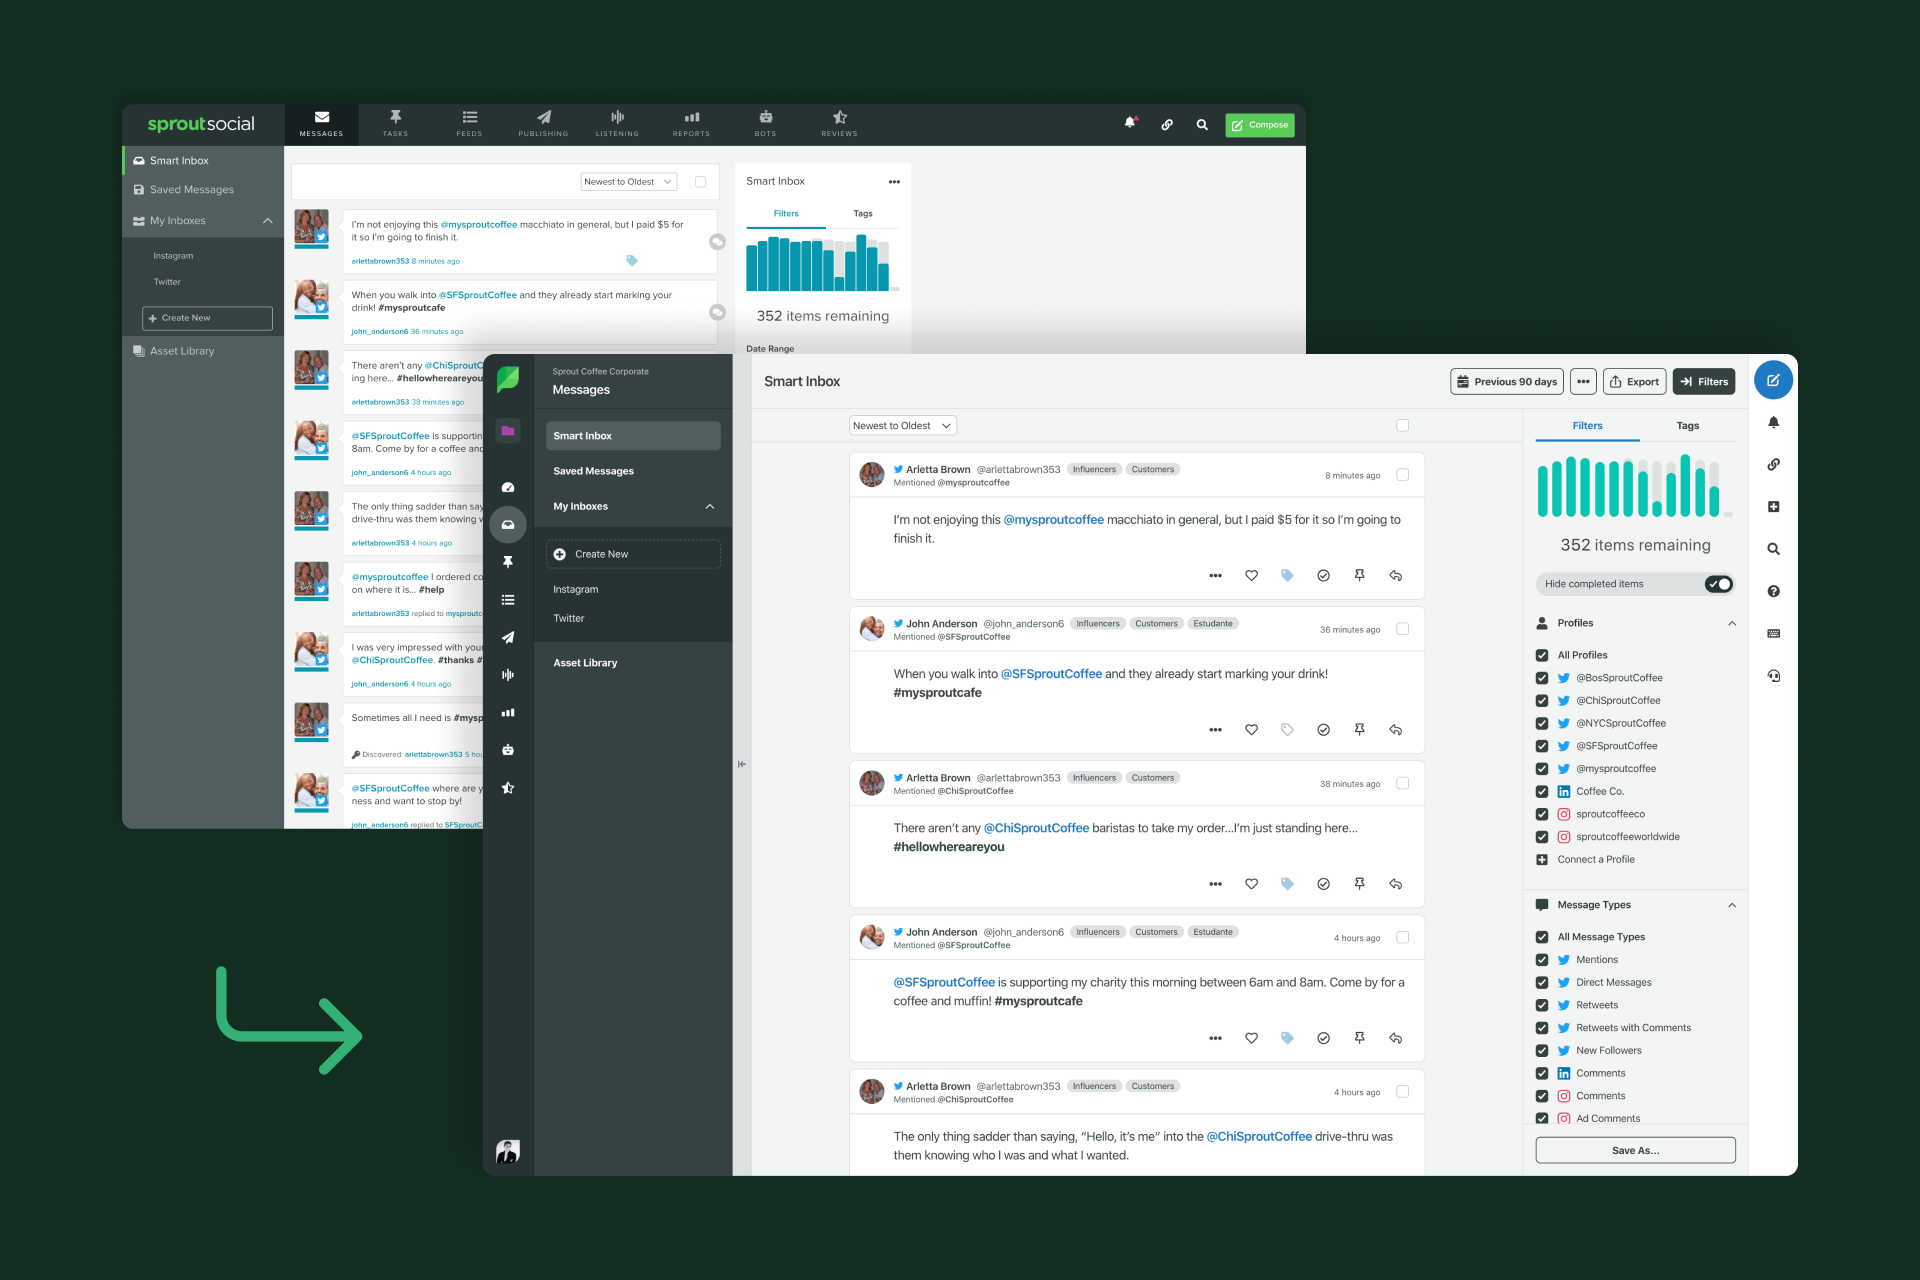Collapse the Profiles filter section
Viewport: 1920px width, 1280px height.
click(1732, 623)
